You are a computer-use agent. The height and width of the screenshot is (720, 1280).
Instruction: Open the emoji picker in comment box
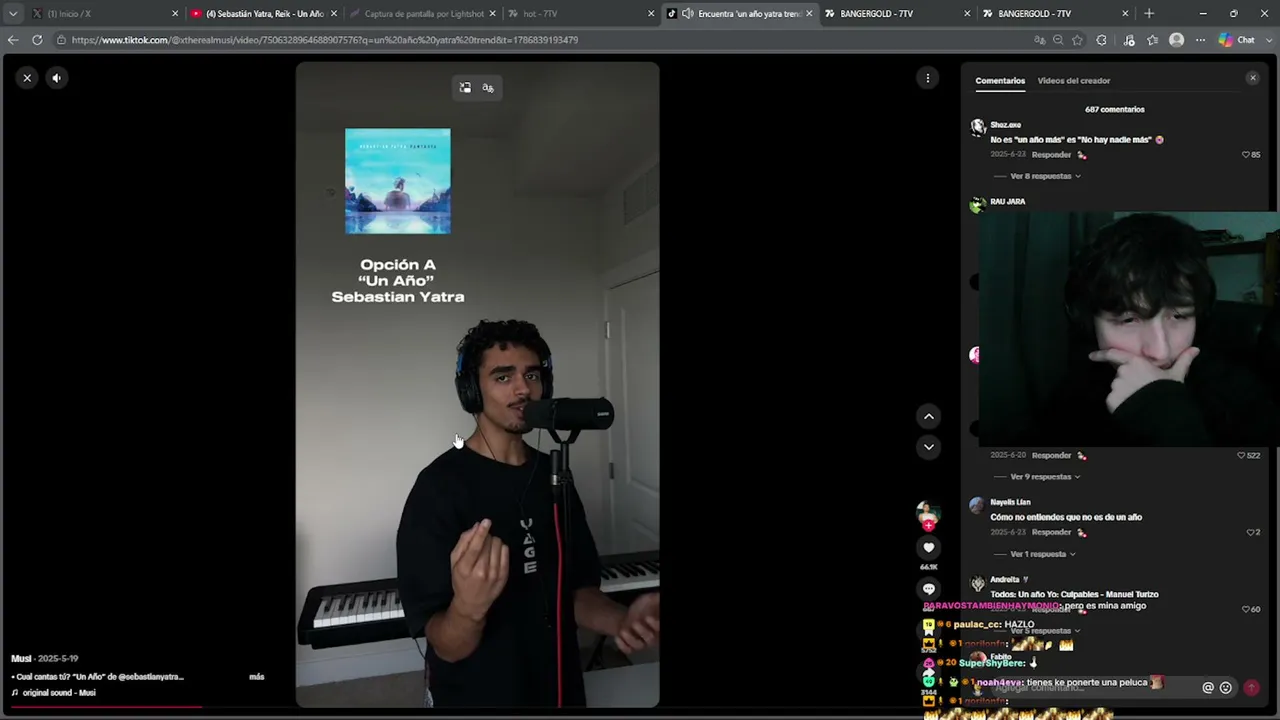pyautogui.click(x=1226, y=688)
